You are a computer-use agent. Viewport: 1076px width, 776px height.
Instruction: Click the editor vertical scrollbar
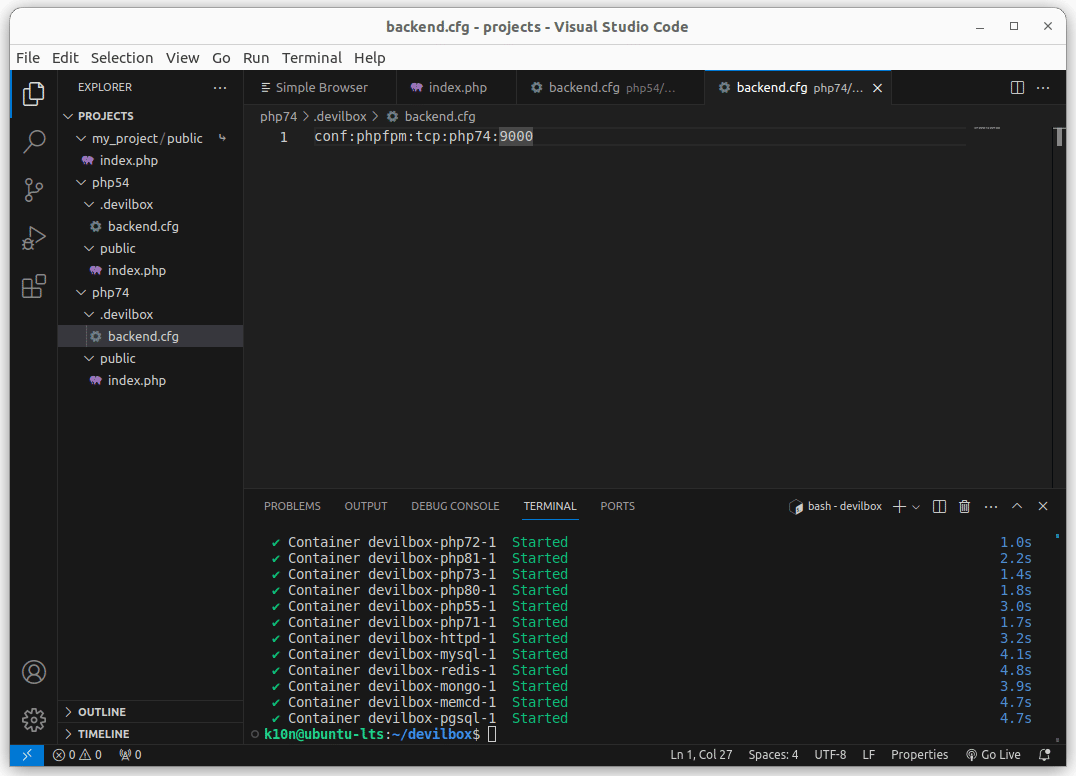1058,300
